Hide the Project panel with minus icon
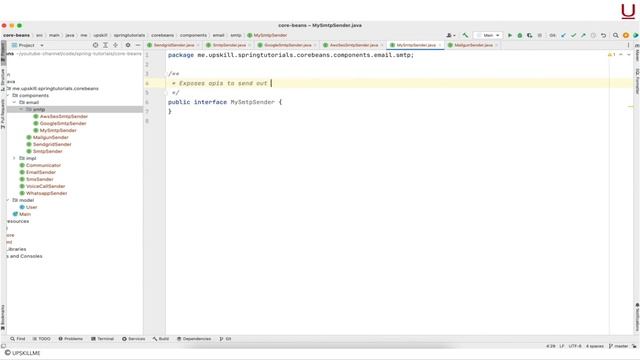The width and height of the screenshot is (640, 360). point(138,45)
